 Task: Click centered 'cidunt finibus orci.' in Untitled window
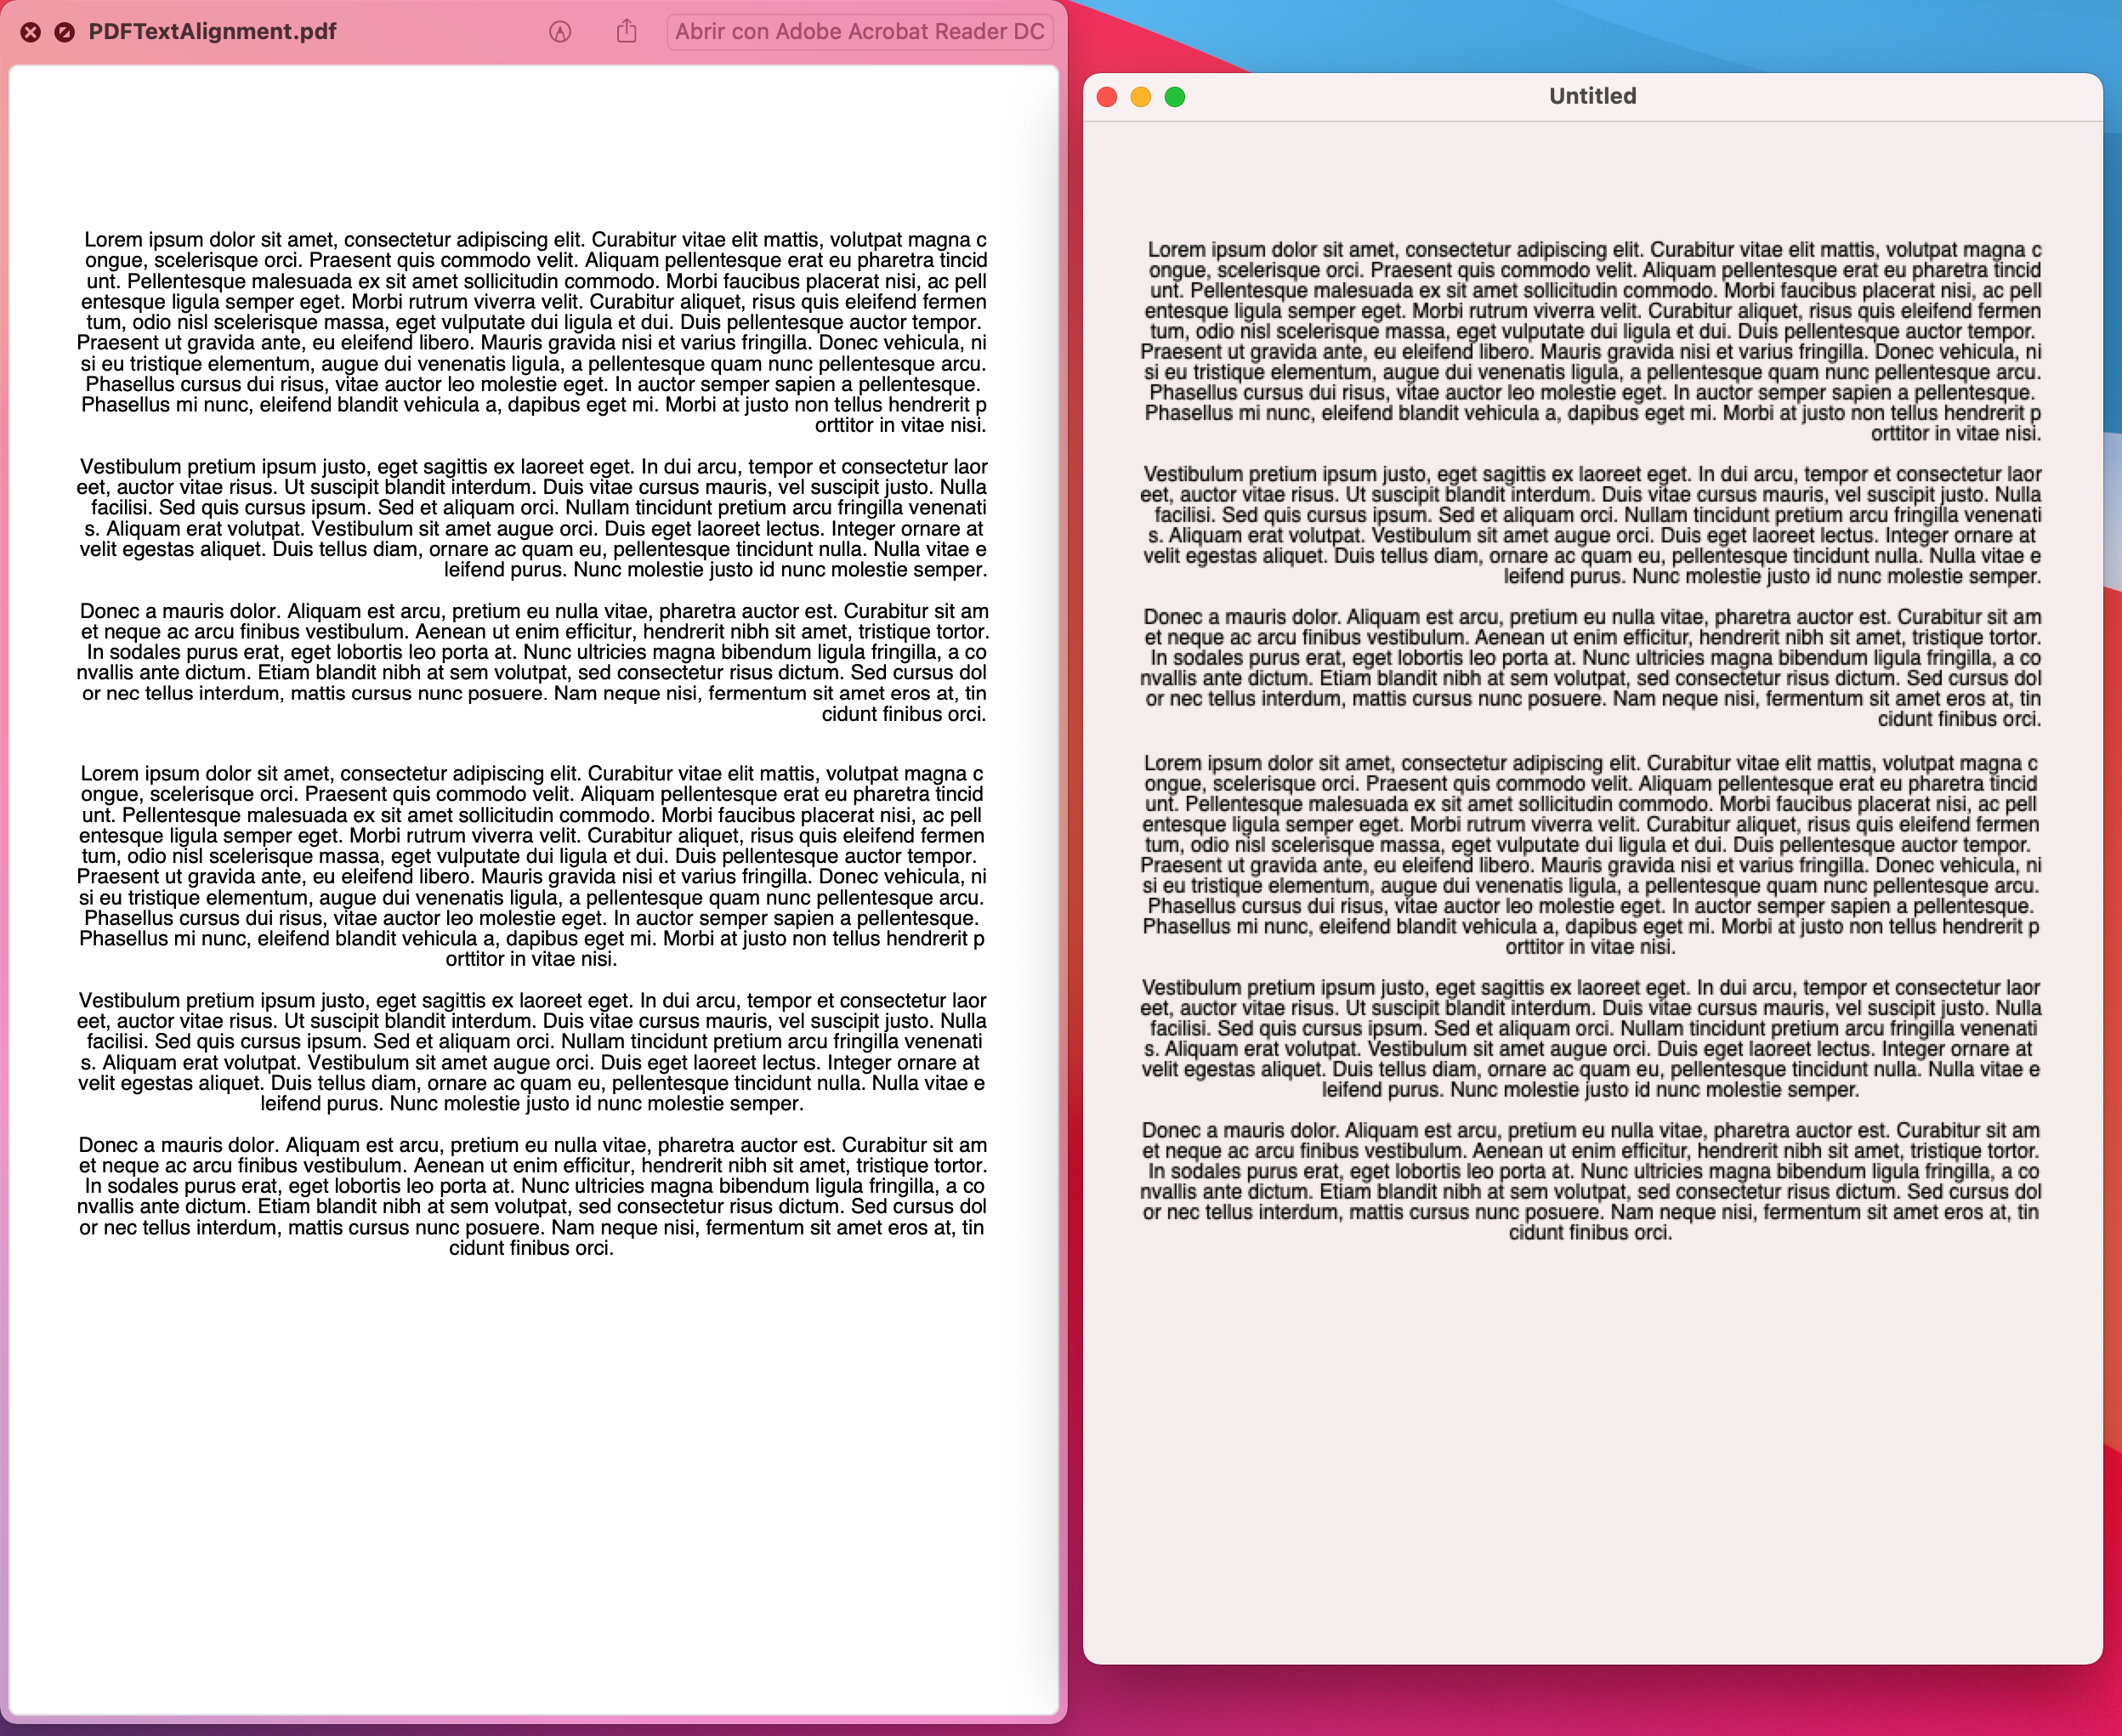(x=1590, y=1233)
